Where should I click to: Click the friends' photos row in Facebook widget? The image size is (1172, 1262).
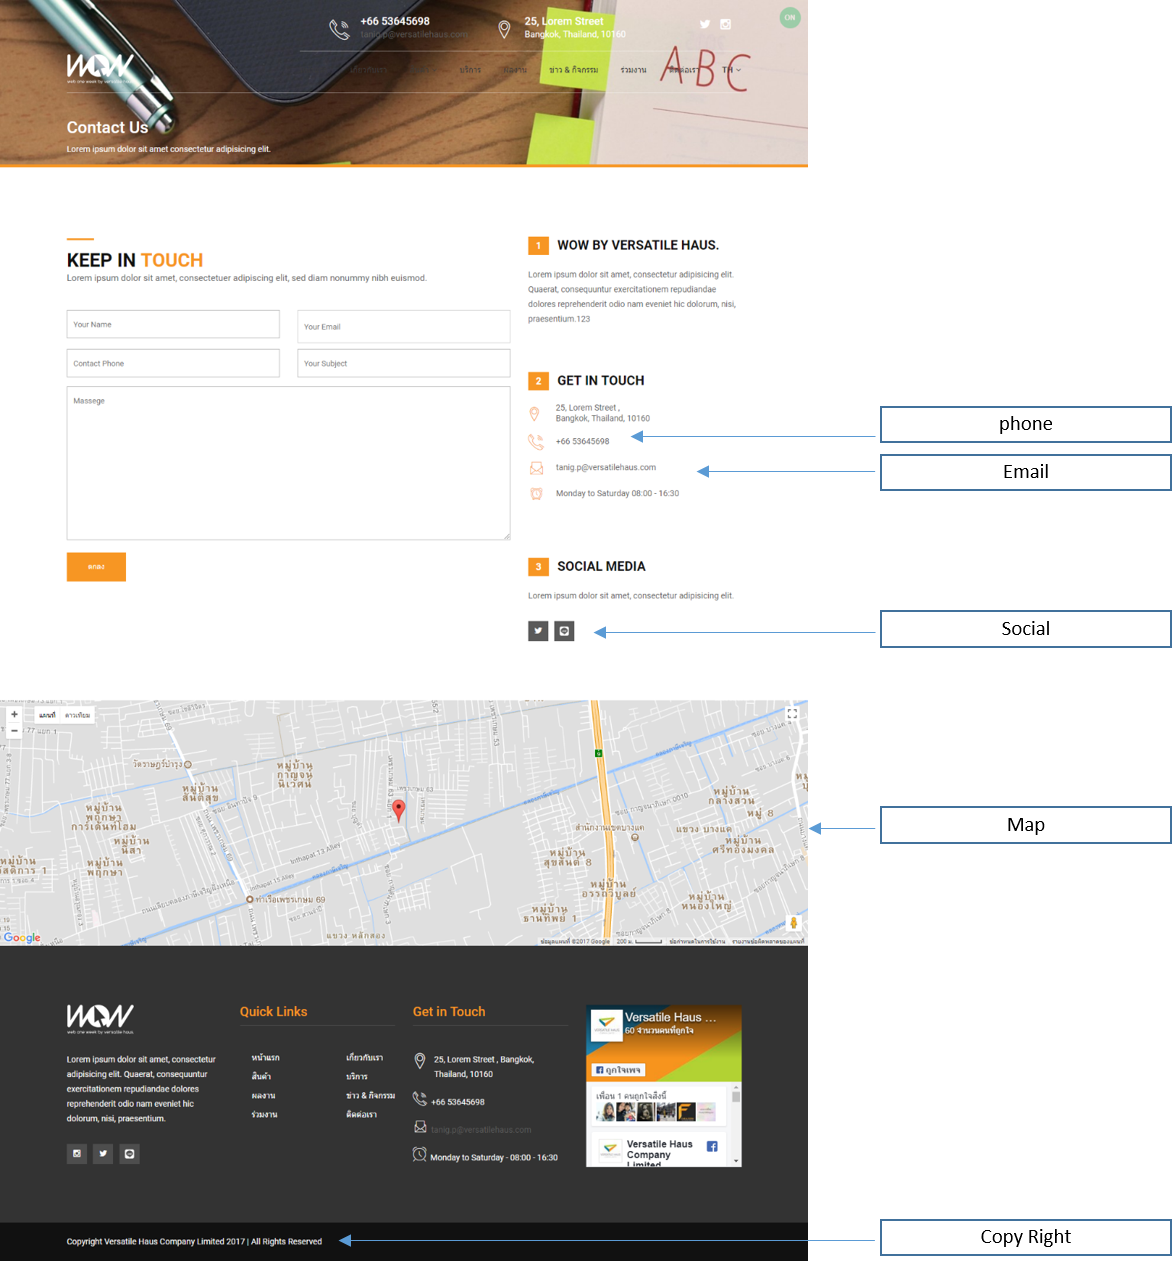click(656, 1111)
